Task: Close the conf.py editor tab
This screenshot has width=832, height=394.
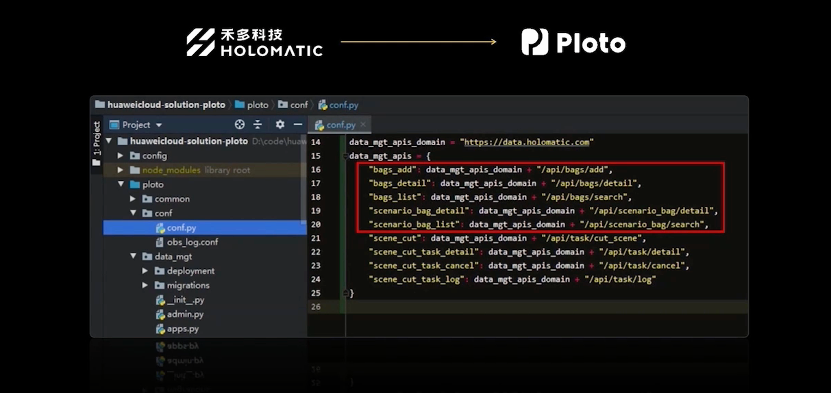Action: pos(363,125)
